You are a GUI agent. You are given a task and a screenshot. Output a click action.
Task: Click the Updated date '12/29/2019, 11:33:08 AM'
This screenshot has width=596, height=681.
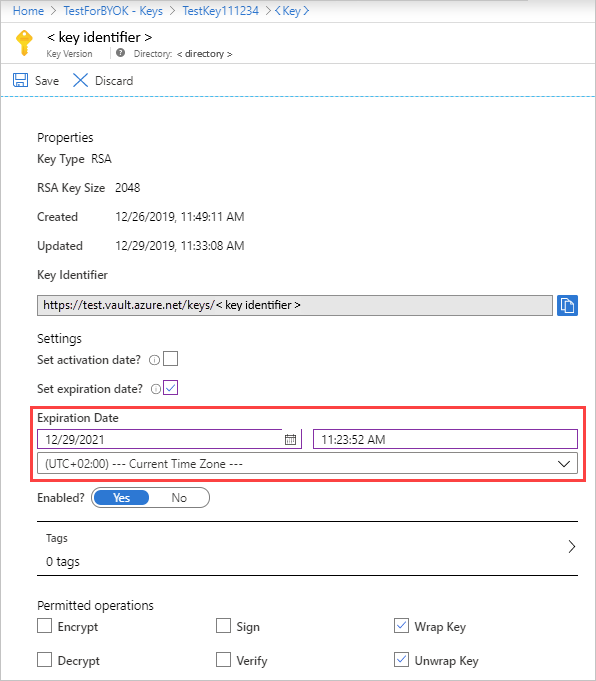tap(180, 246)
